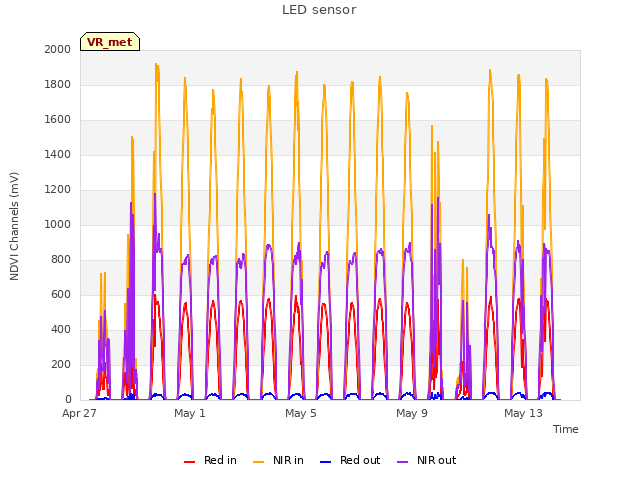
Task: Click the red swatch beside Red in
Action: 189,462
